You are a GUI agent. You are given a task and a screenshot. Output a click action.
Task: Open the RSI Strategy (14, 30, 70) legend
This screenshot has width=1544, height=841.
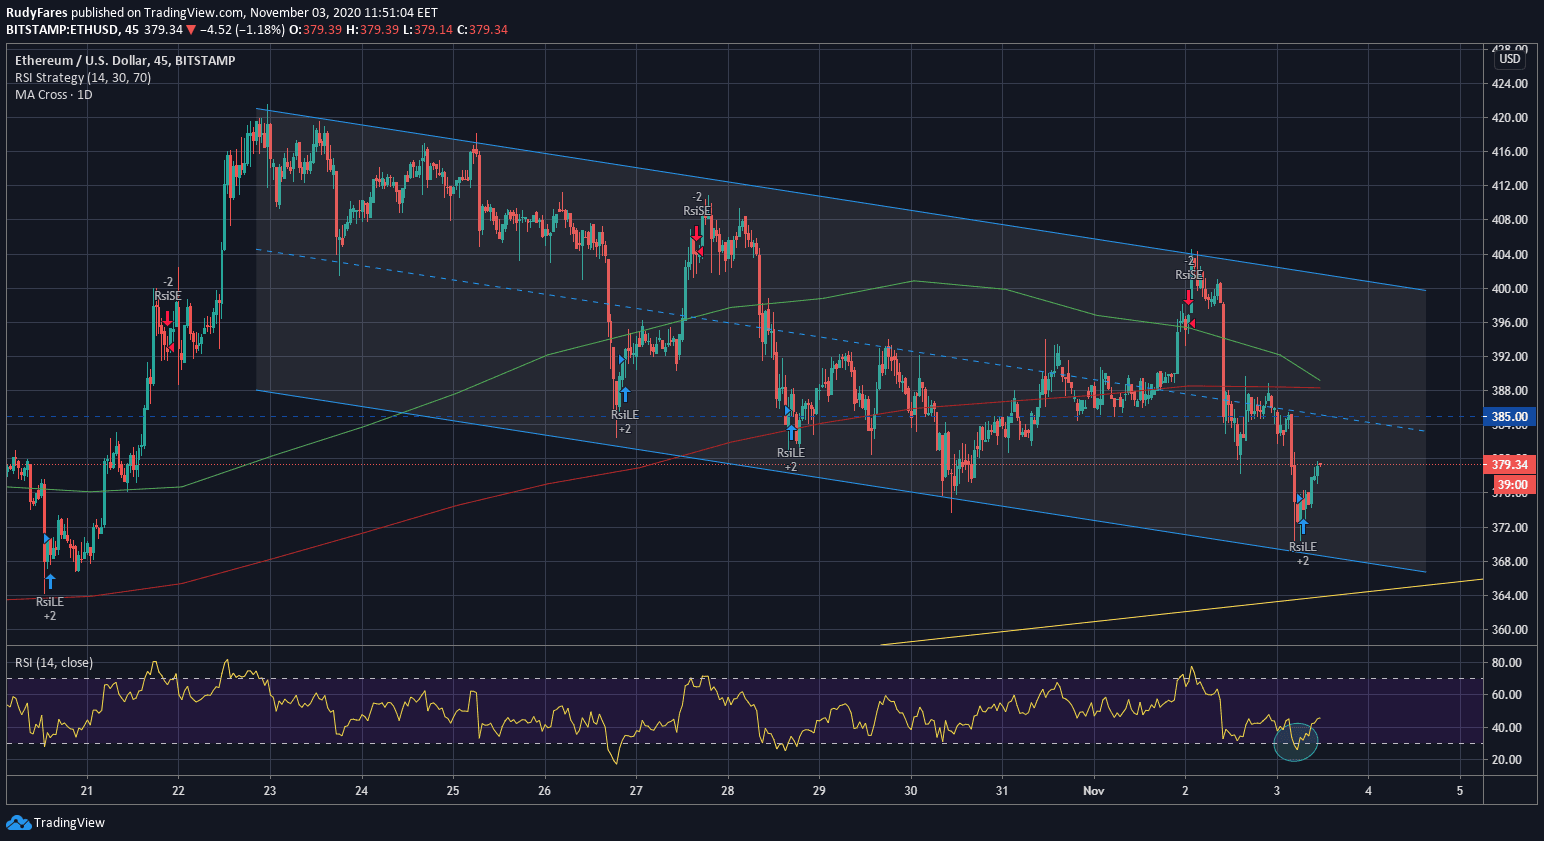point(83,78)
